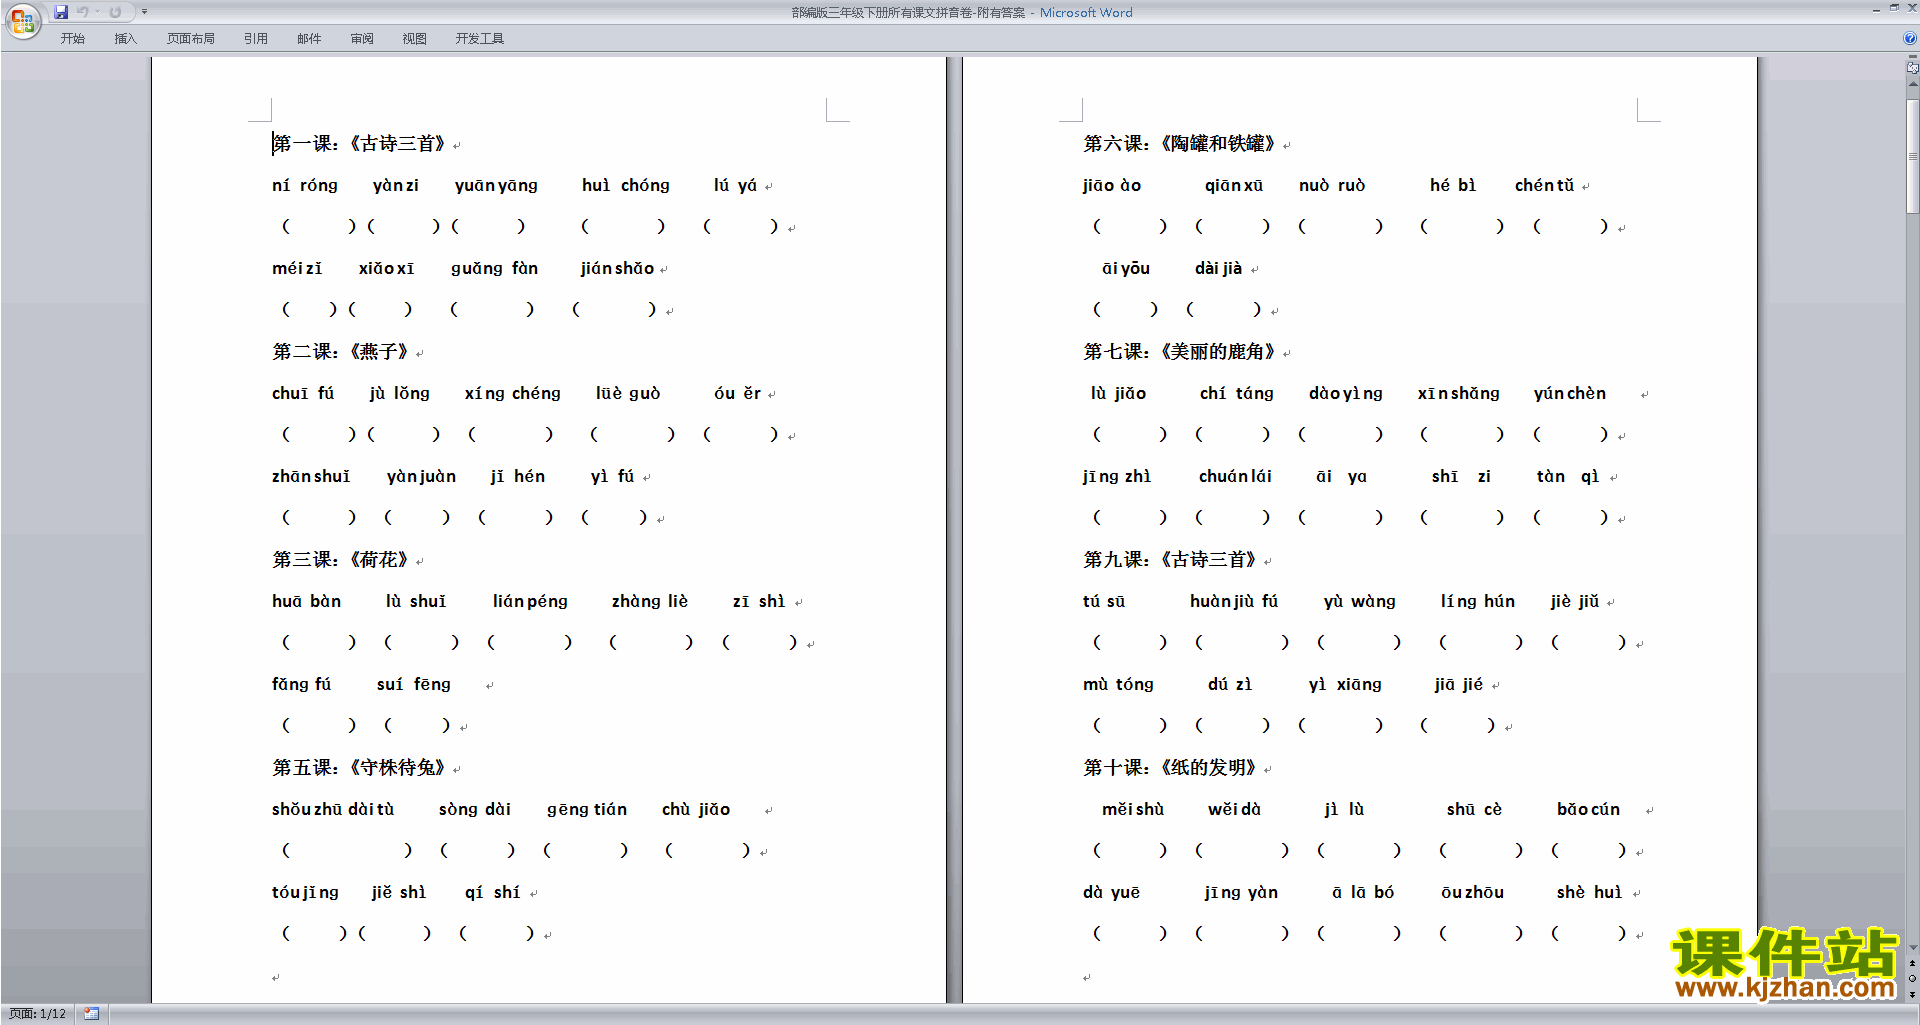This screenshot has height=1025, width=1920.
Task: Restore down the Word window
Action: [x=1894, y=8]
